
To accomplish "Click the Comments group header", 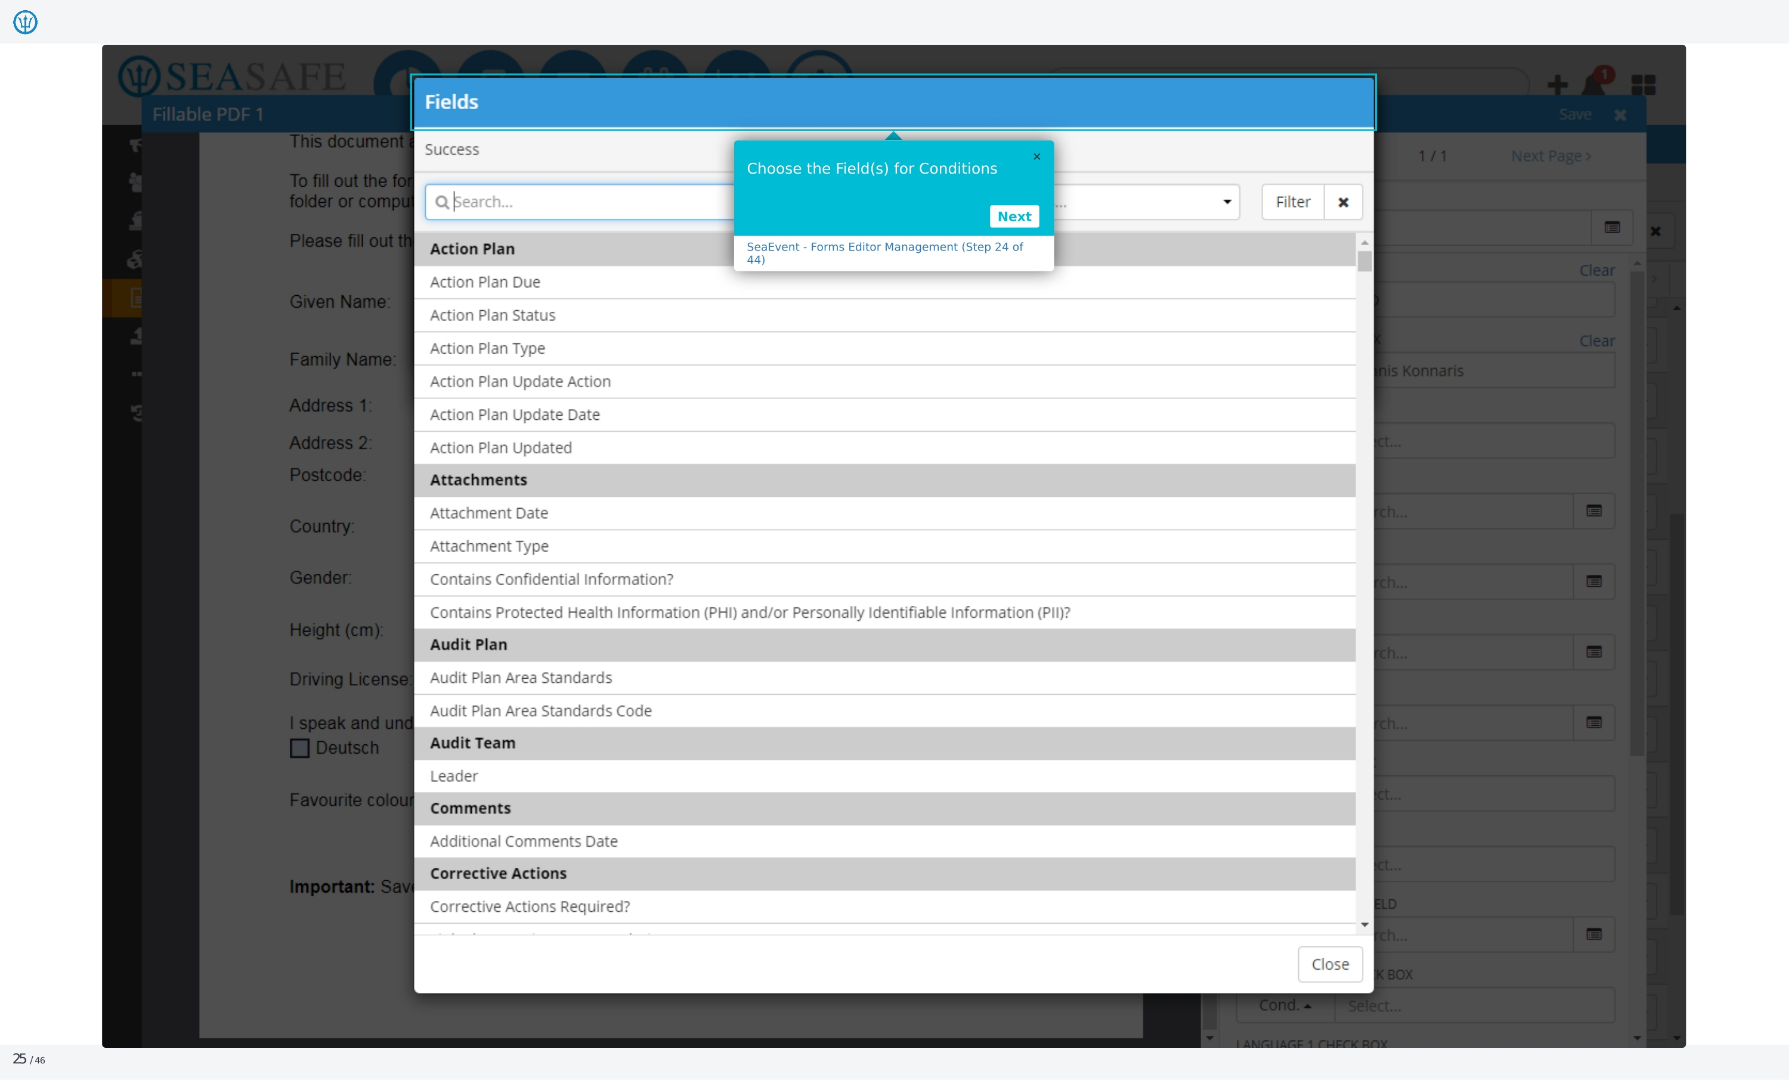I will (885, 808).
